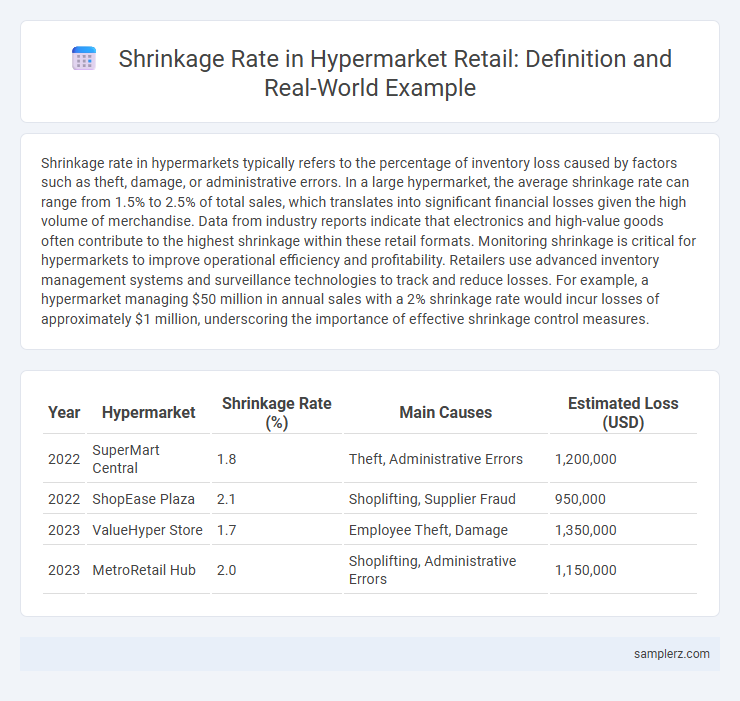Click the Estimated Loss (USD) column header

click(x=623, y=413)
